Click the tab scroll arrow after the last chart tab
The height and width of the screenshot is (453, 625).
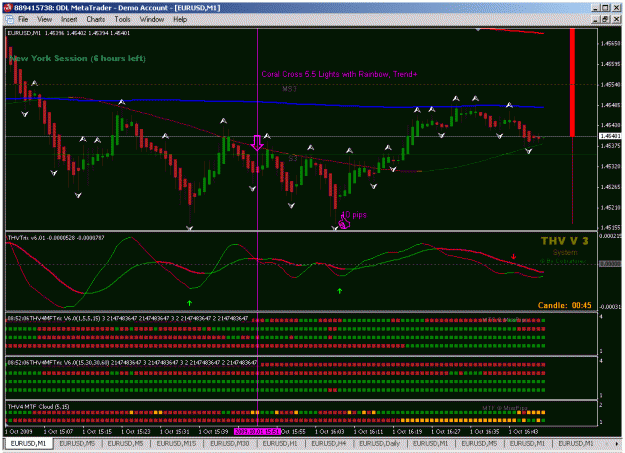tap(617, 443)
